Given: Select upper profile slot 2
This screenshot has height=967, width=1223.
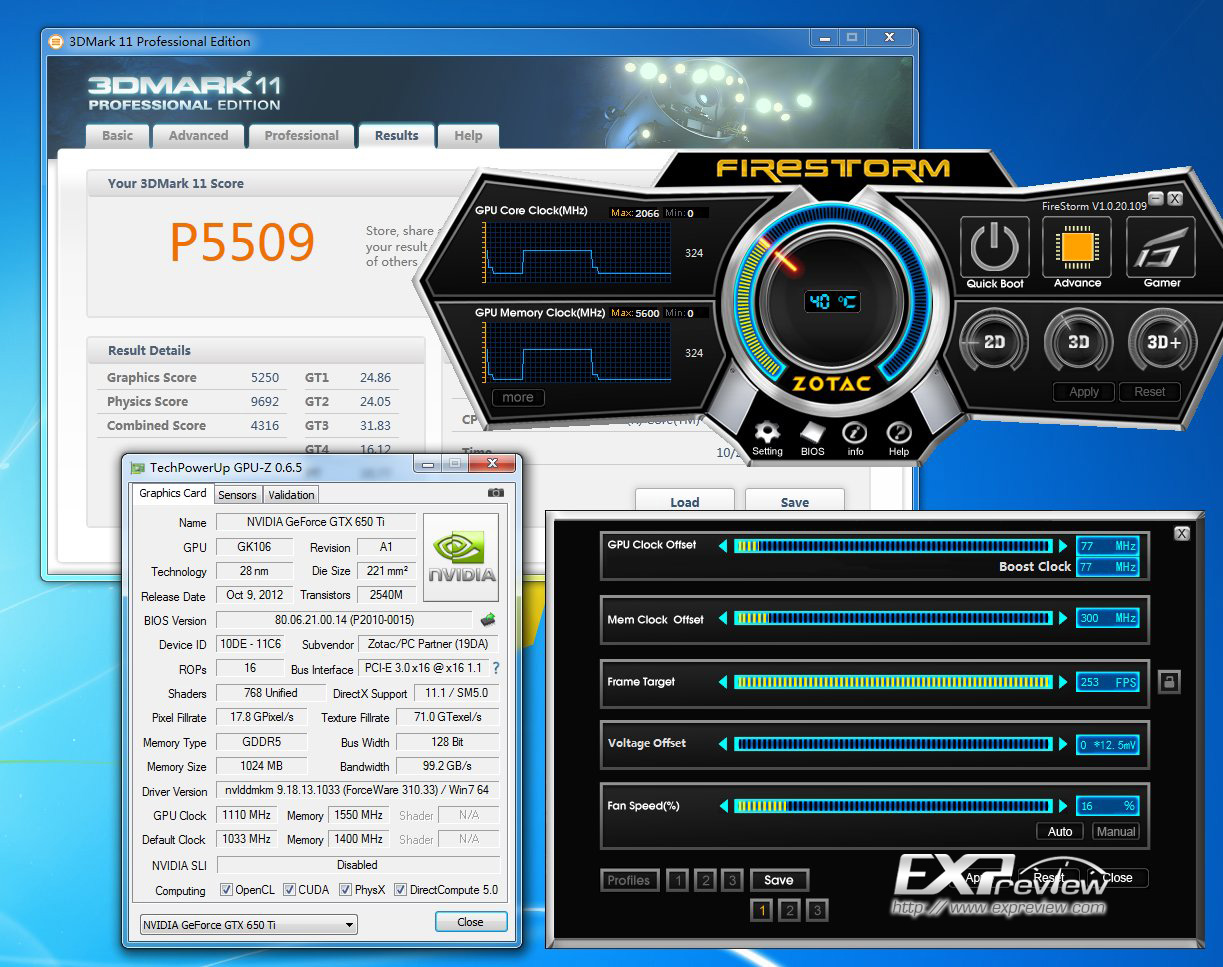Looking at the screenshot, I should coord(705,880).
